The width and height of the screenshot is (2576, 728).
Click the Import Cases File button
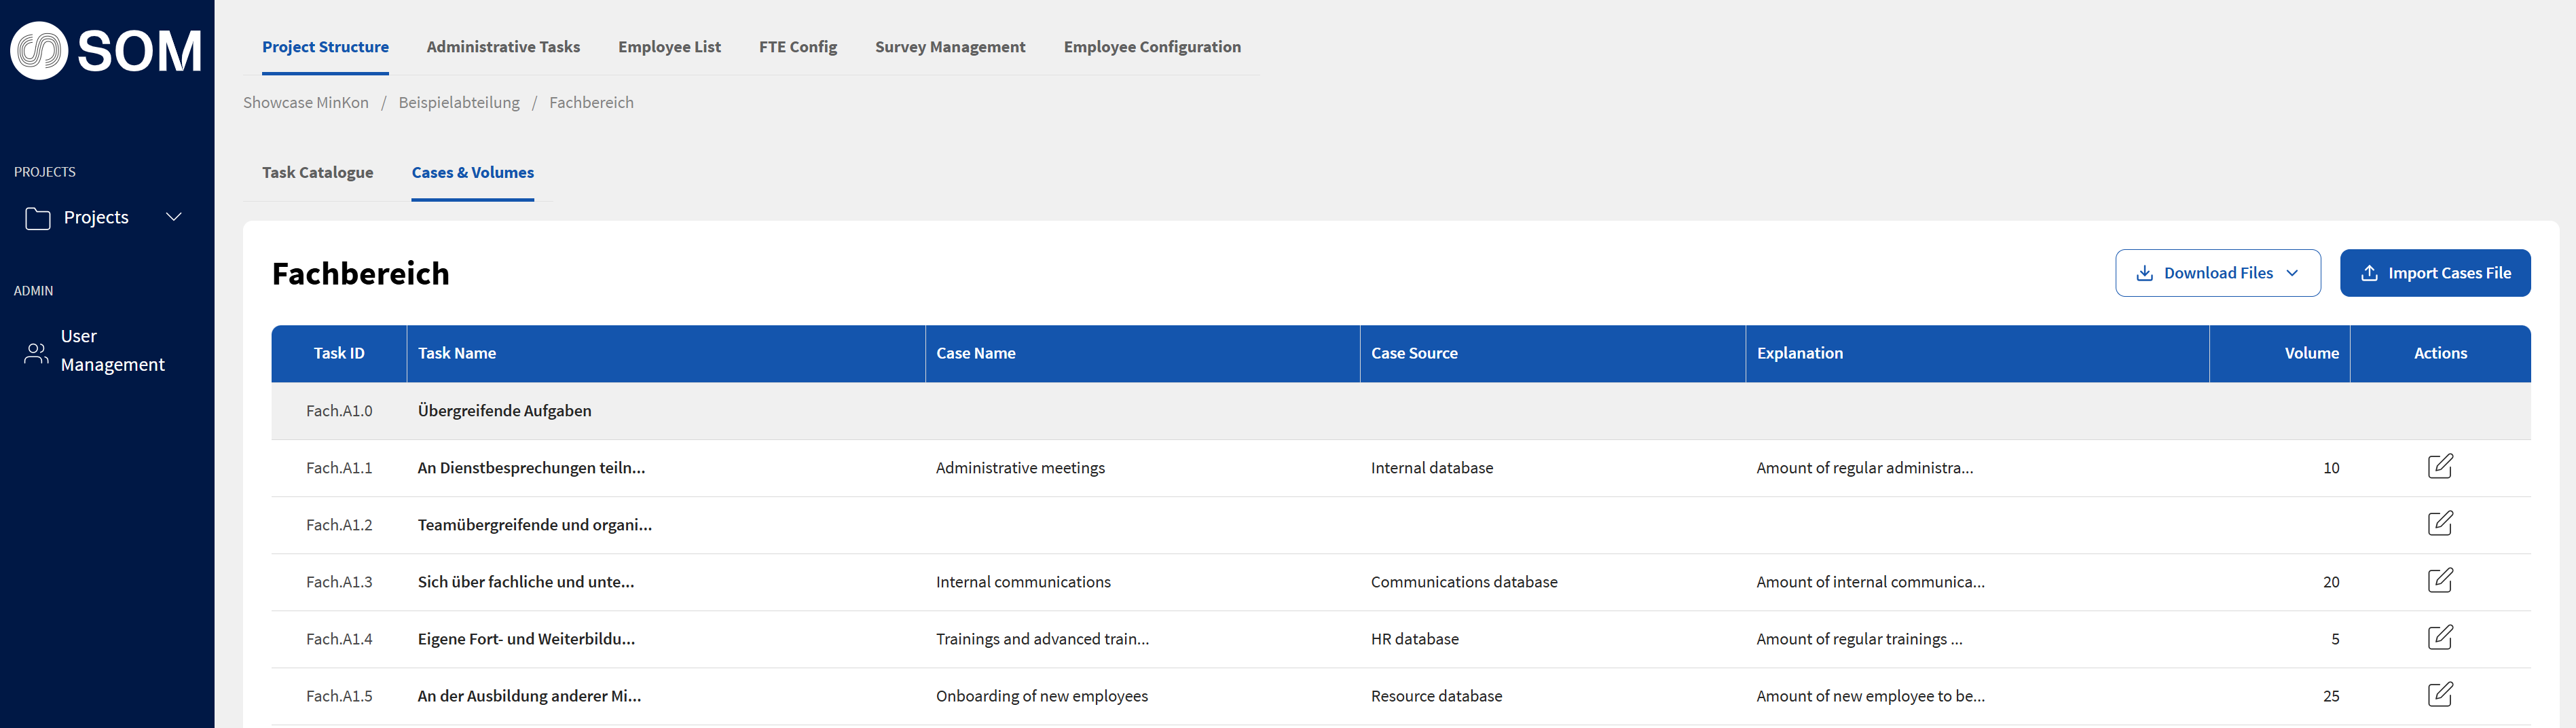2434,273
